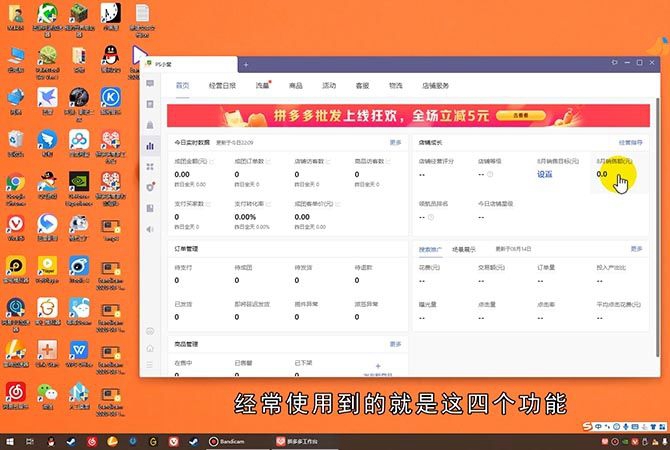Click 经营指导 link in 店铺成长 panel
The height and width of the screenshot is (450, 670).
pos(631,142)
